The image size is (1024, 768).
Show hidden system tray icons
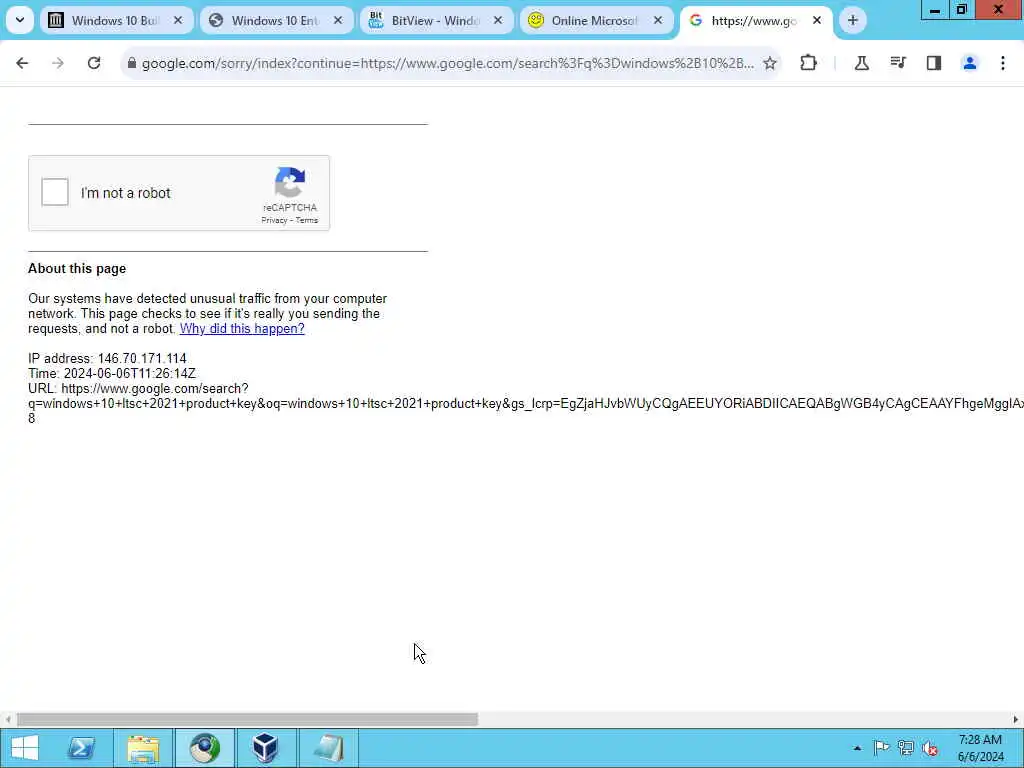[x=857, y=748]
